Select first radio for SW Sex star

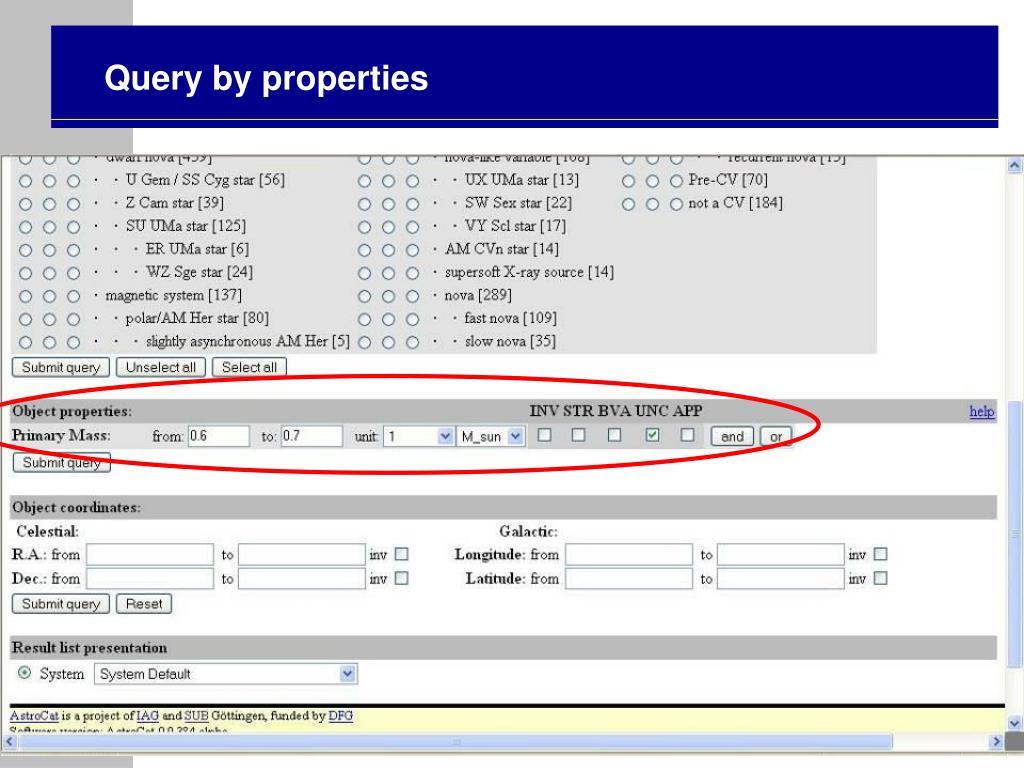[364, 204]
